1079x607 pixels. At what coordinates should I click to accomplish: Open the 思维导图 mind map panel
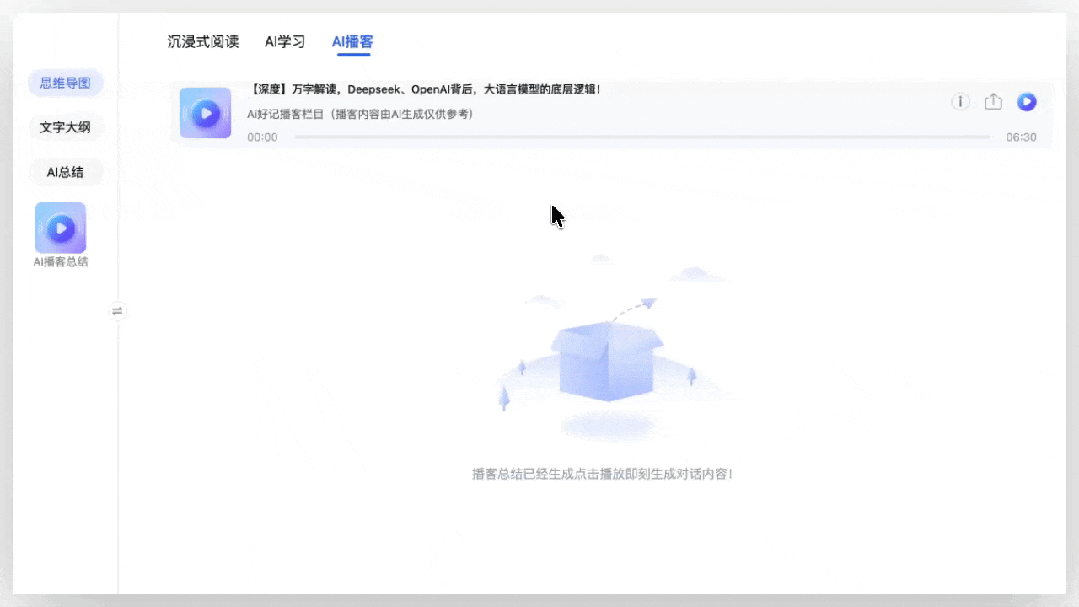pyautogui.click(x=65, y=83)
